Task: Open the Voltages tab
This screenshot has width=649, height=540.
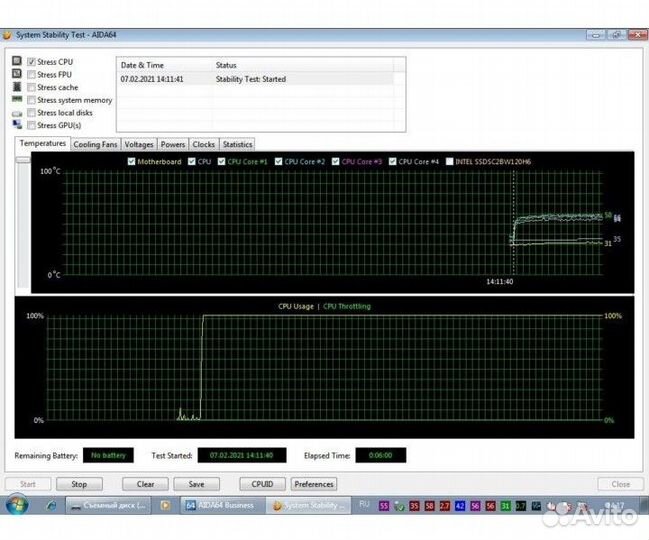Action: coord(139,144)
